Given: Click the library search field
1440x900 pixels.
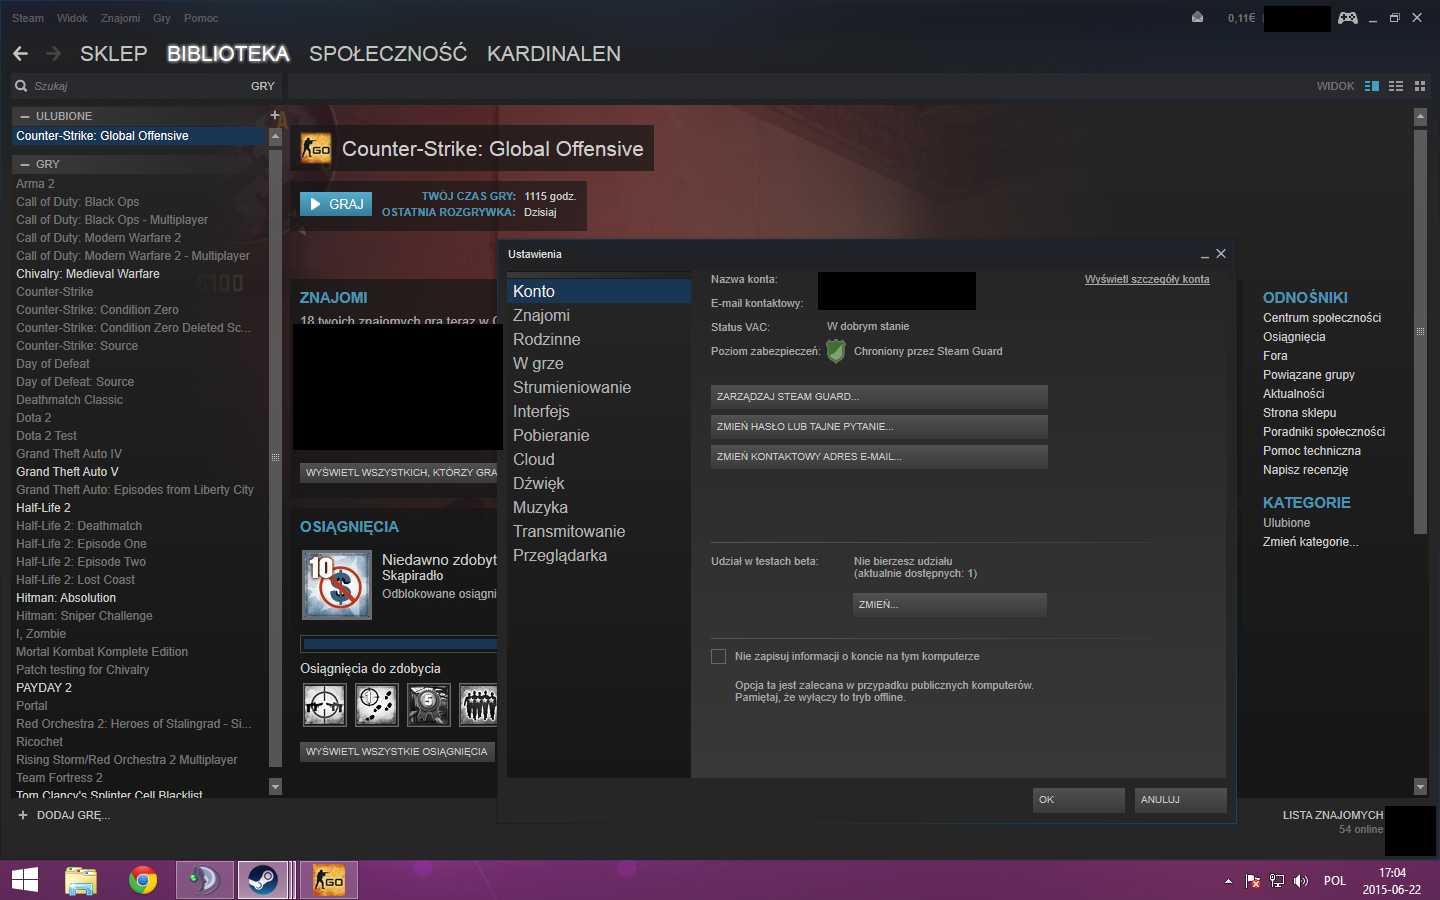Looking at the screenshot, I should tap(140, 86).
